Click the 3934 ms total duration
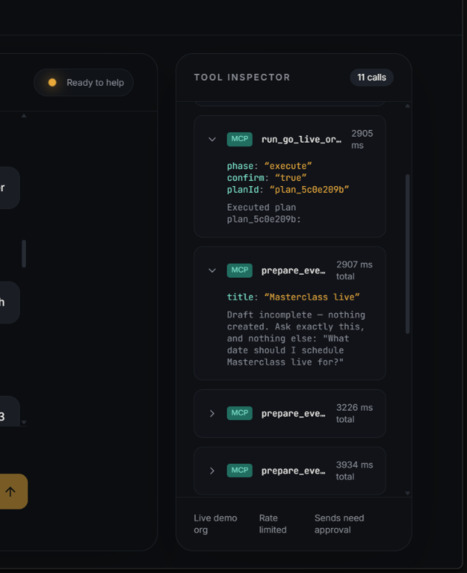The height and width of the screenshot is (573, 467). [x=354, y=471]
